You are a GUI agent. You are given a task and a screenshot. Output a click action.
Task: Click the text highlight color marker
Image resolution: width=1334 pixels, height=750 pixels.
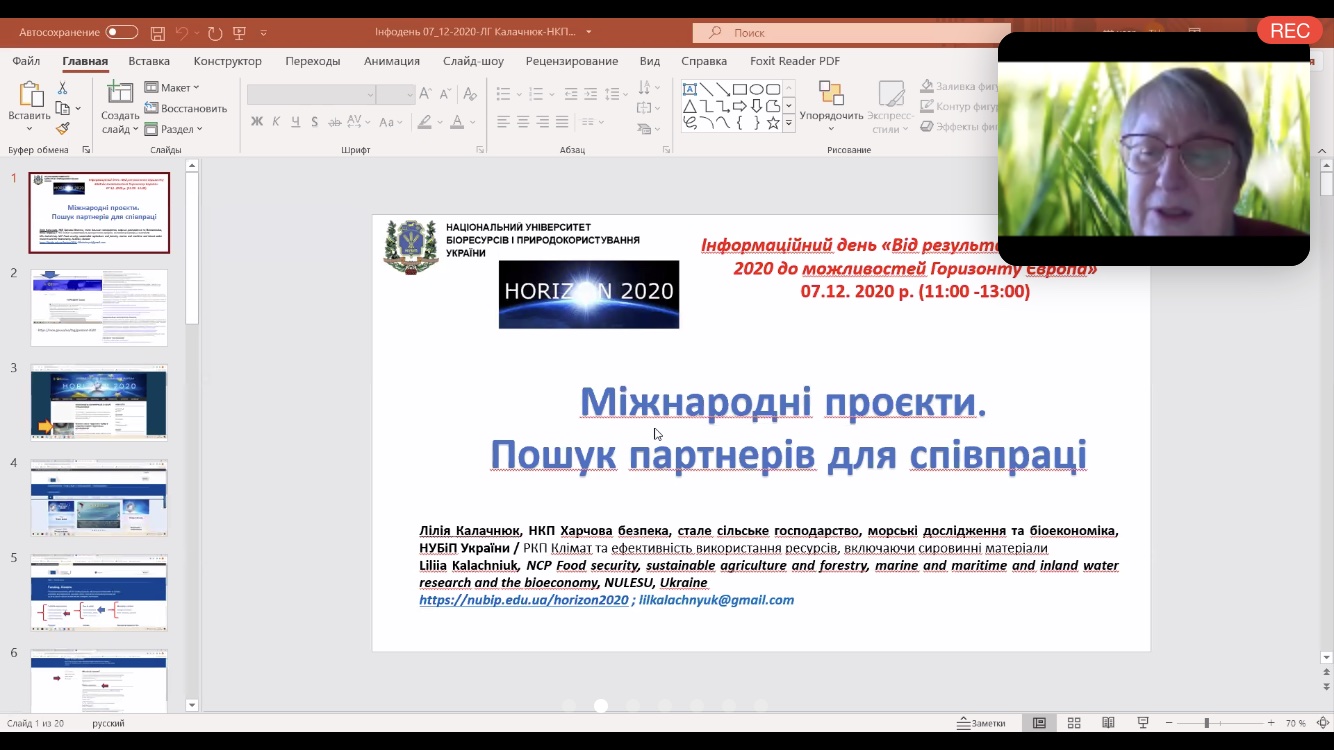[424, 122]
